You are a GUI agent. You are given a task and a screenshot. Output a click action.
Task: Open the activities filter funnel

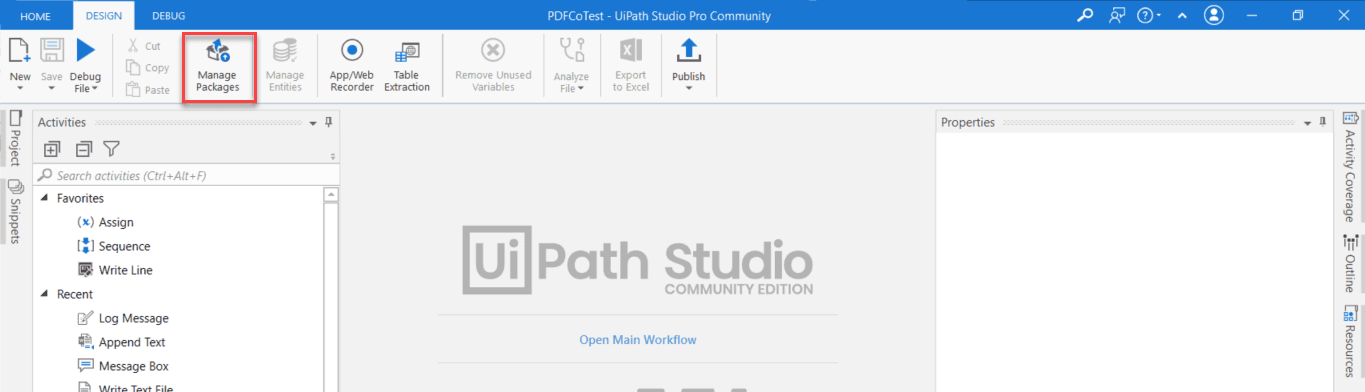pos(112,149)
